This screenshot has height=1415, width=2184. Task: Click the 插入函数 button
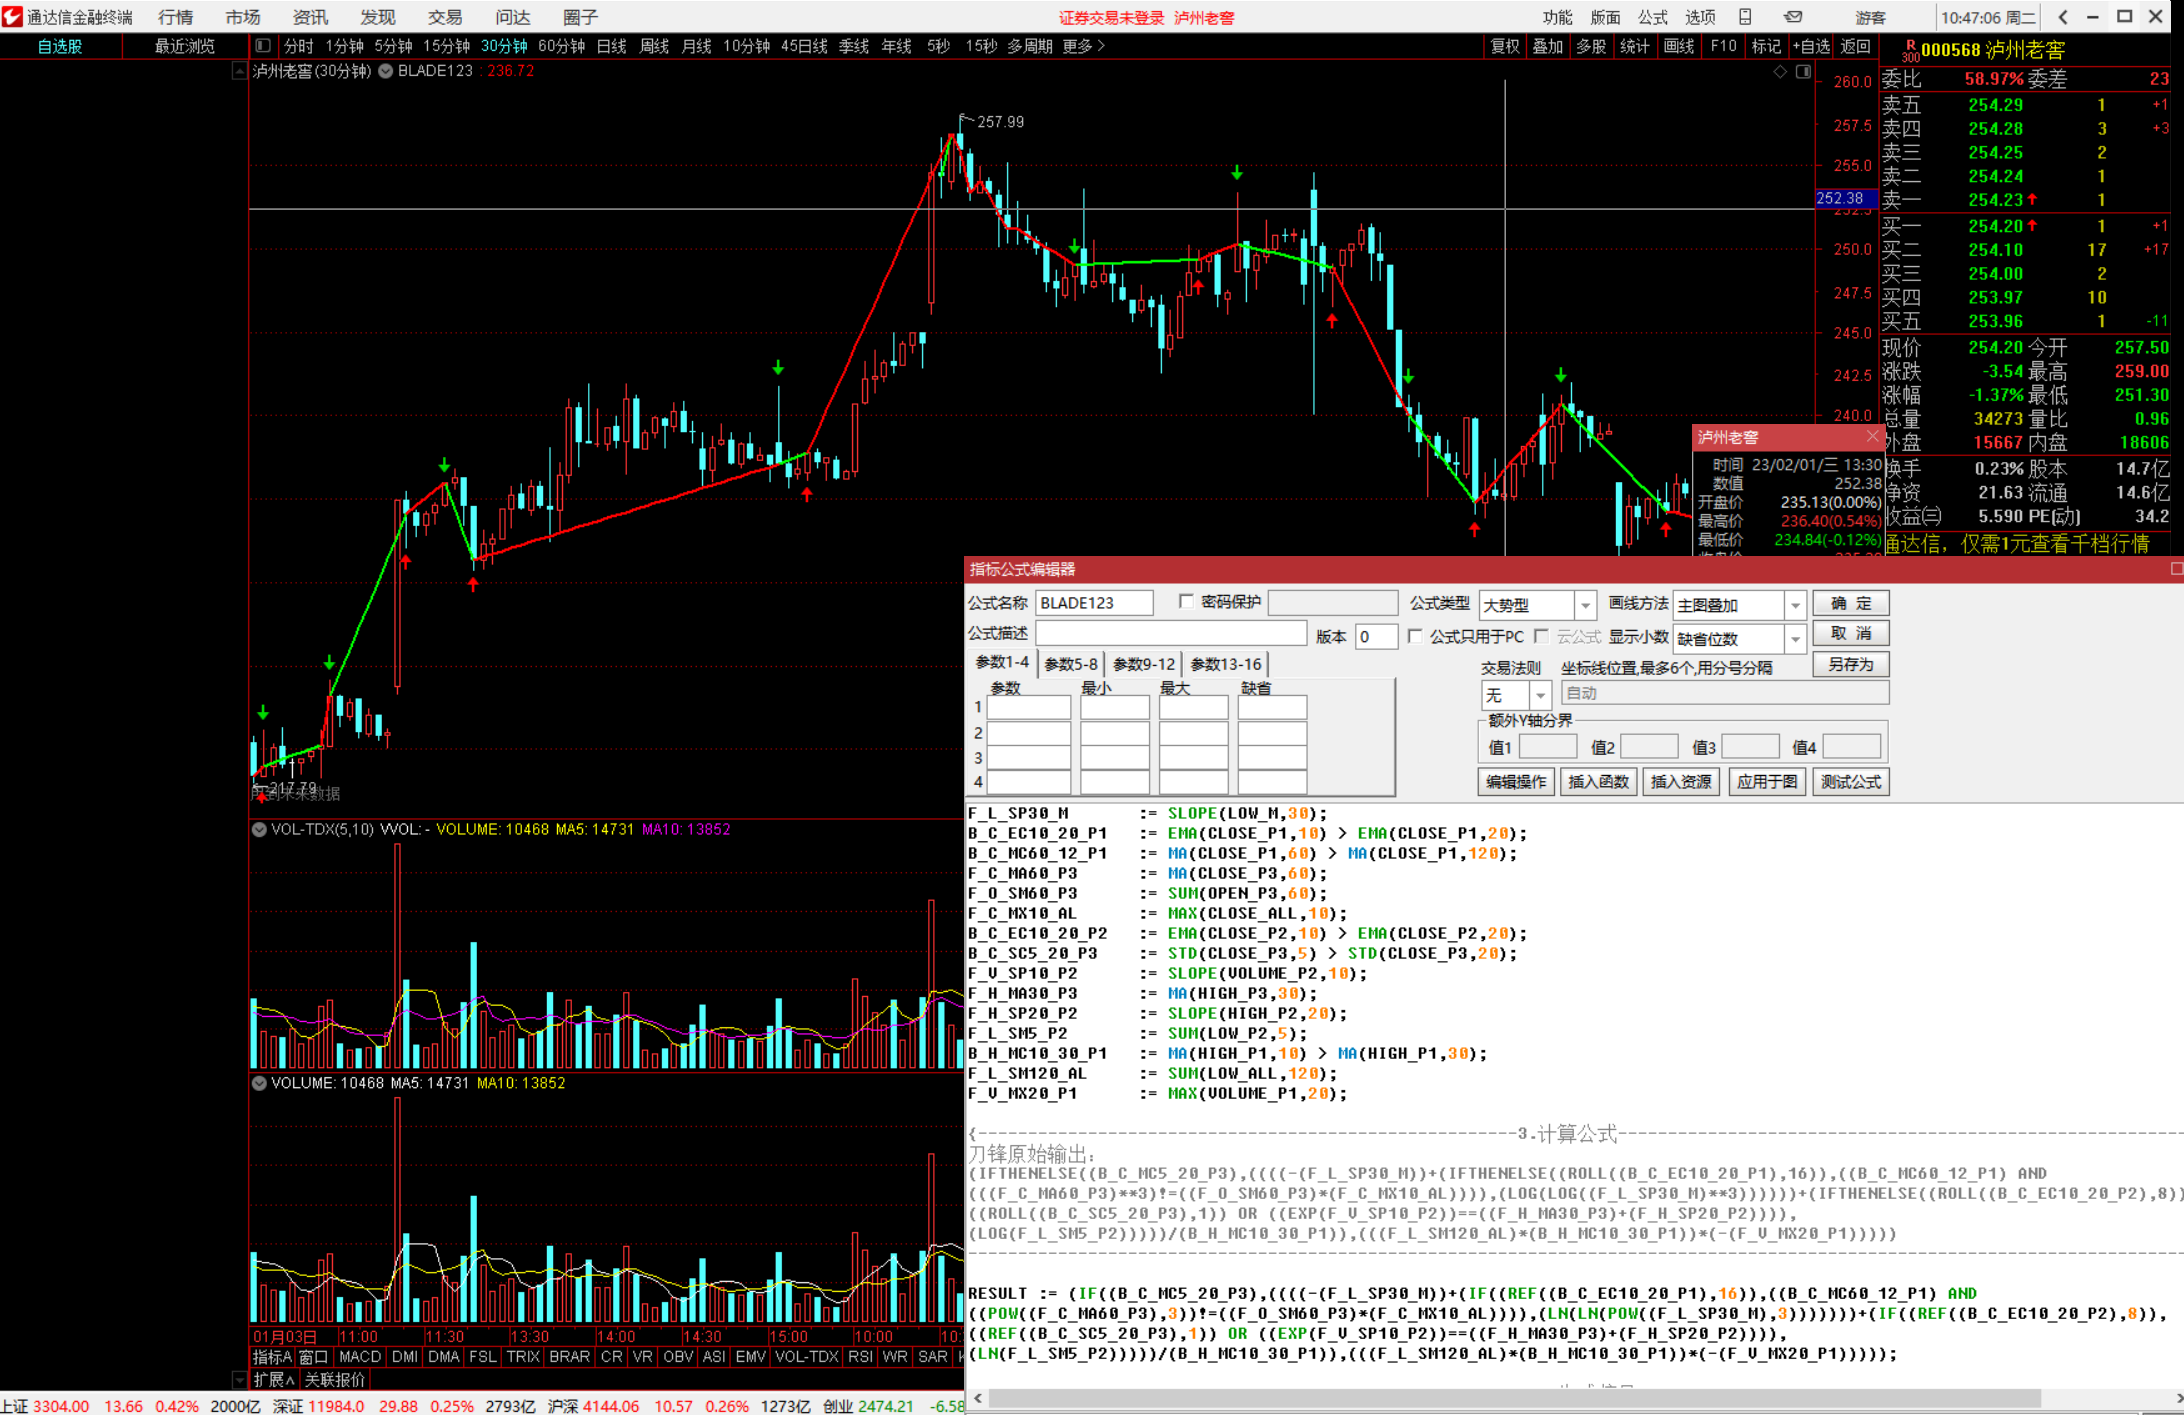tap(1598, 782)
